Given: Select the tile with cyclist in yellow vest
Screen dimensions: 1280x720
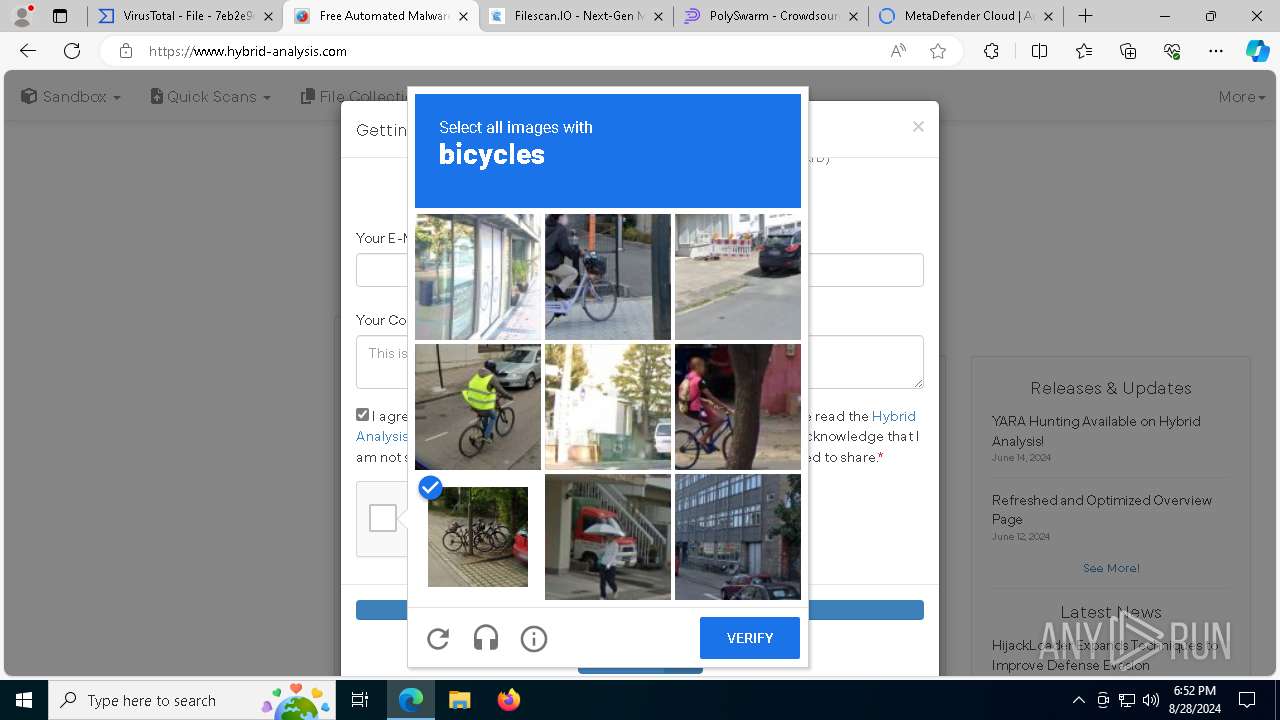Looking at the screenshot, I should tap(478, 407).
